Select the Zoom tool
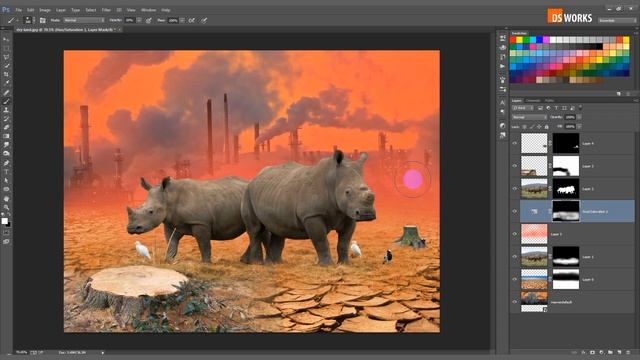This screenshot has width=640, height=360. pyautogui.click(x=6, y=207)
